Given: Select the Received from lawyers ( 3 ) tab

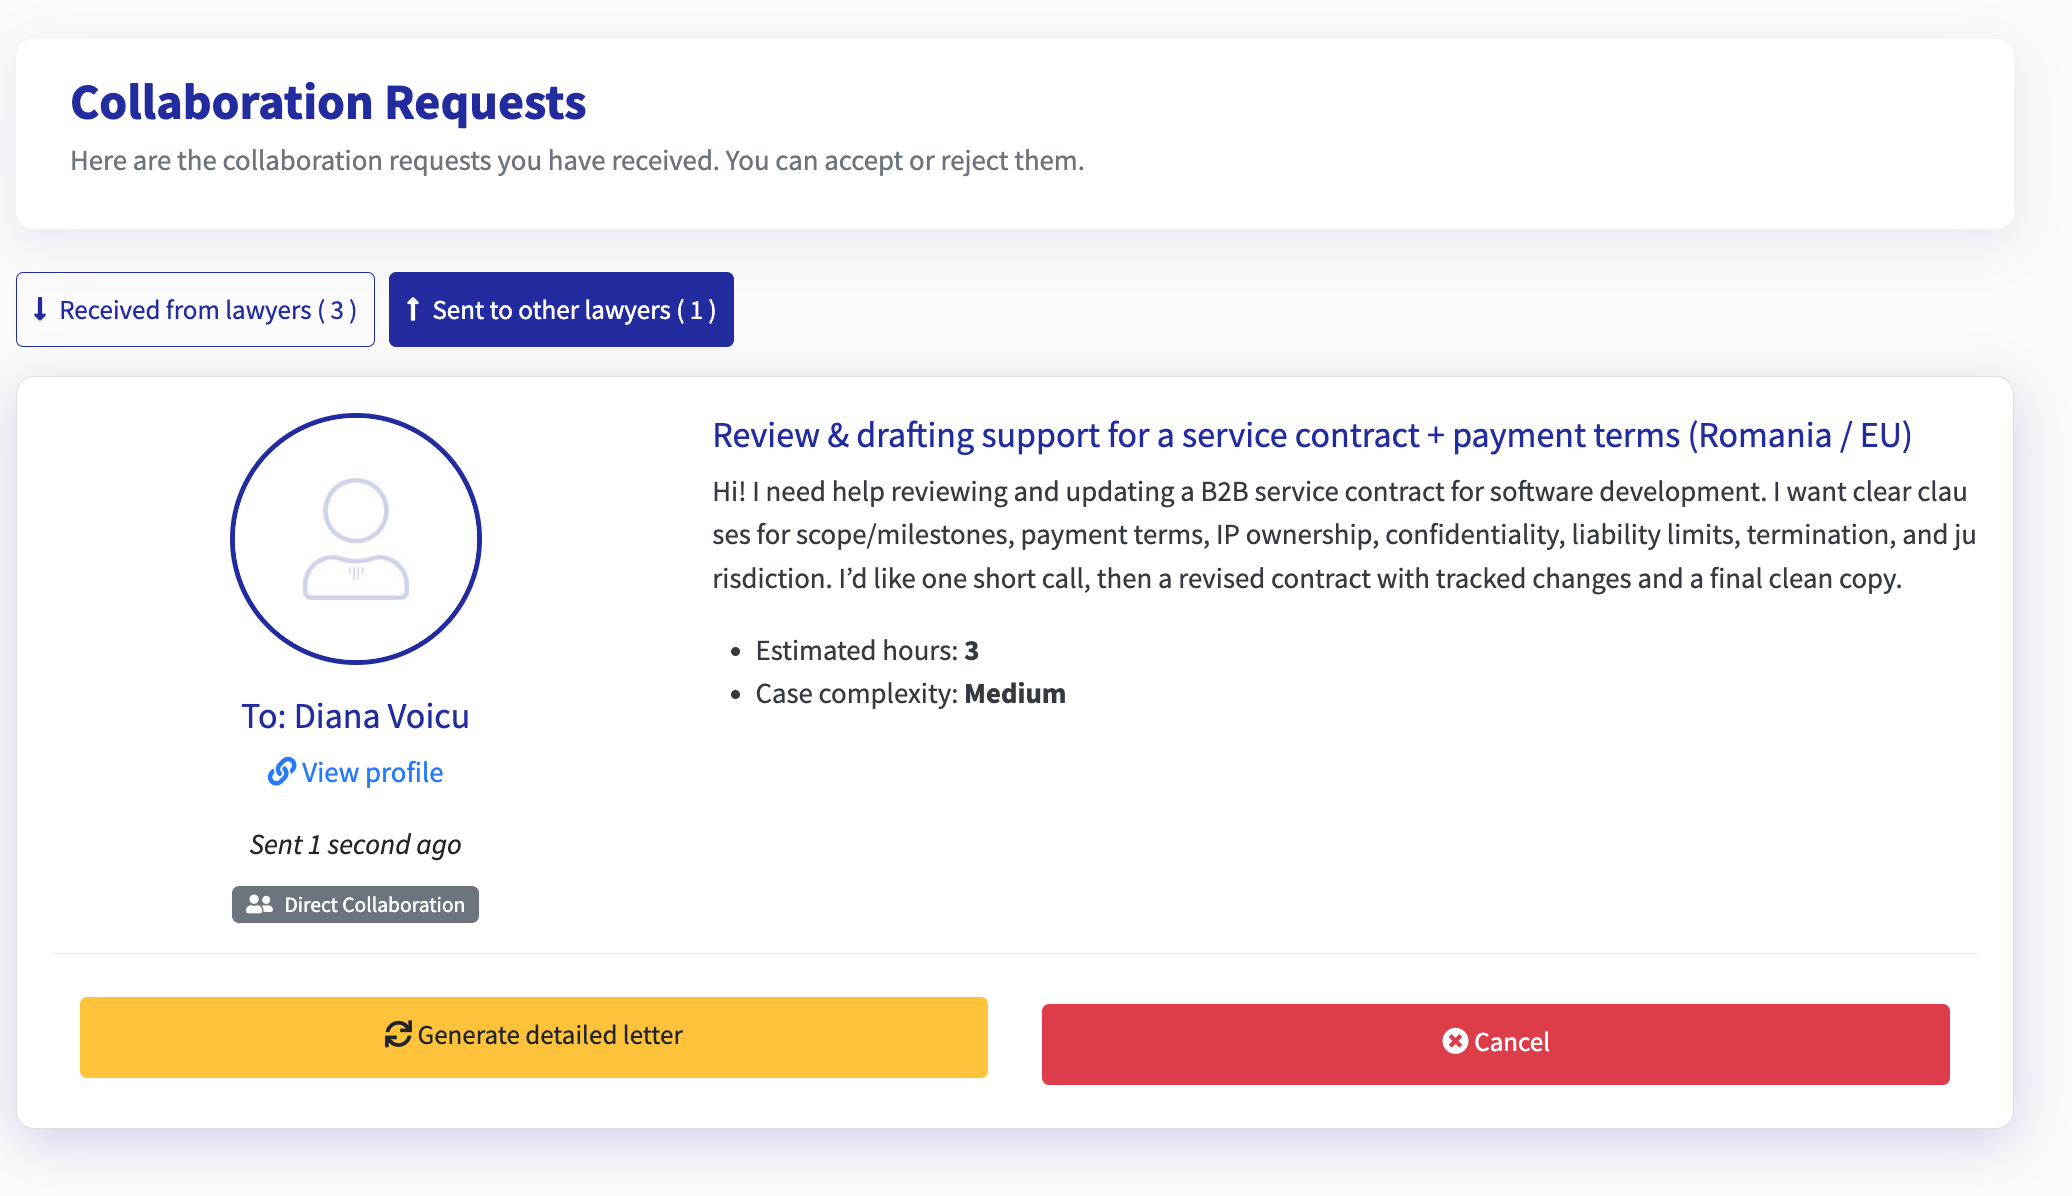Looking at the screenshot, I should [195, 309].
